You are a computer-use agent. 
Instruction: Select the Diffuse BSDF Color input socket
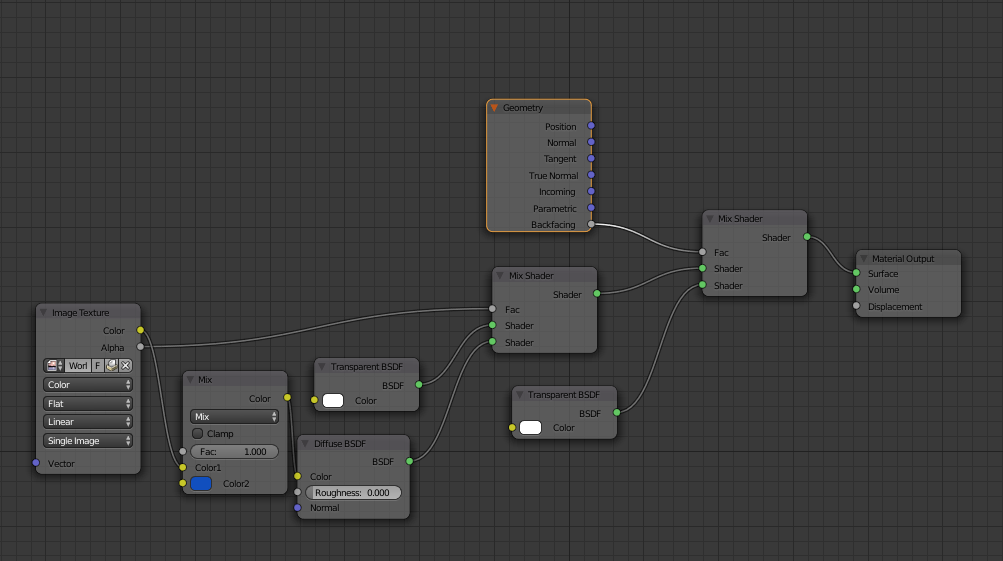297,477
